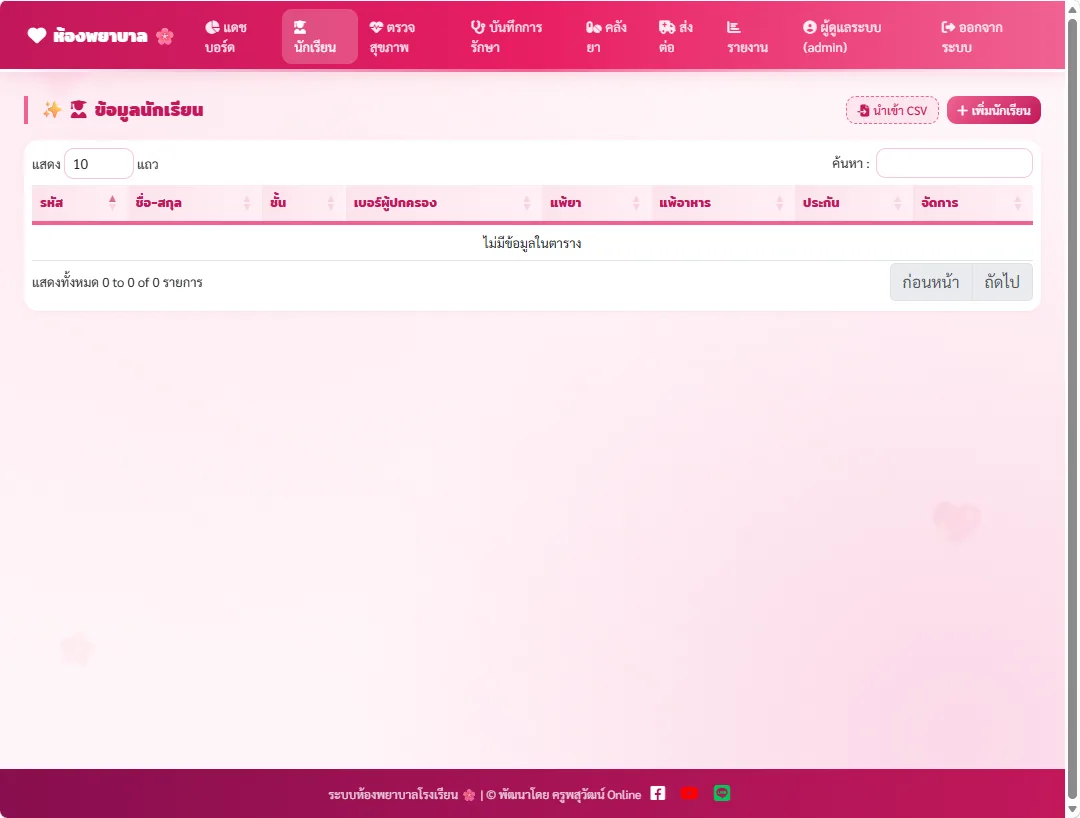Go to ส่งต่อ referral menu
1080x818 pixels.
pyautogui.click(x=678, y=37)
